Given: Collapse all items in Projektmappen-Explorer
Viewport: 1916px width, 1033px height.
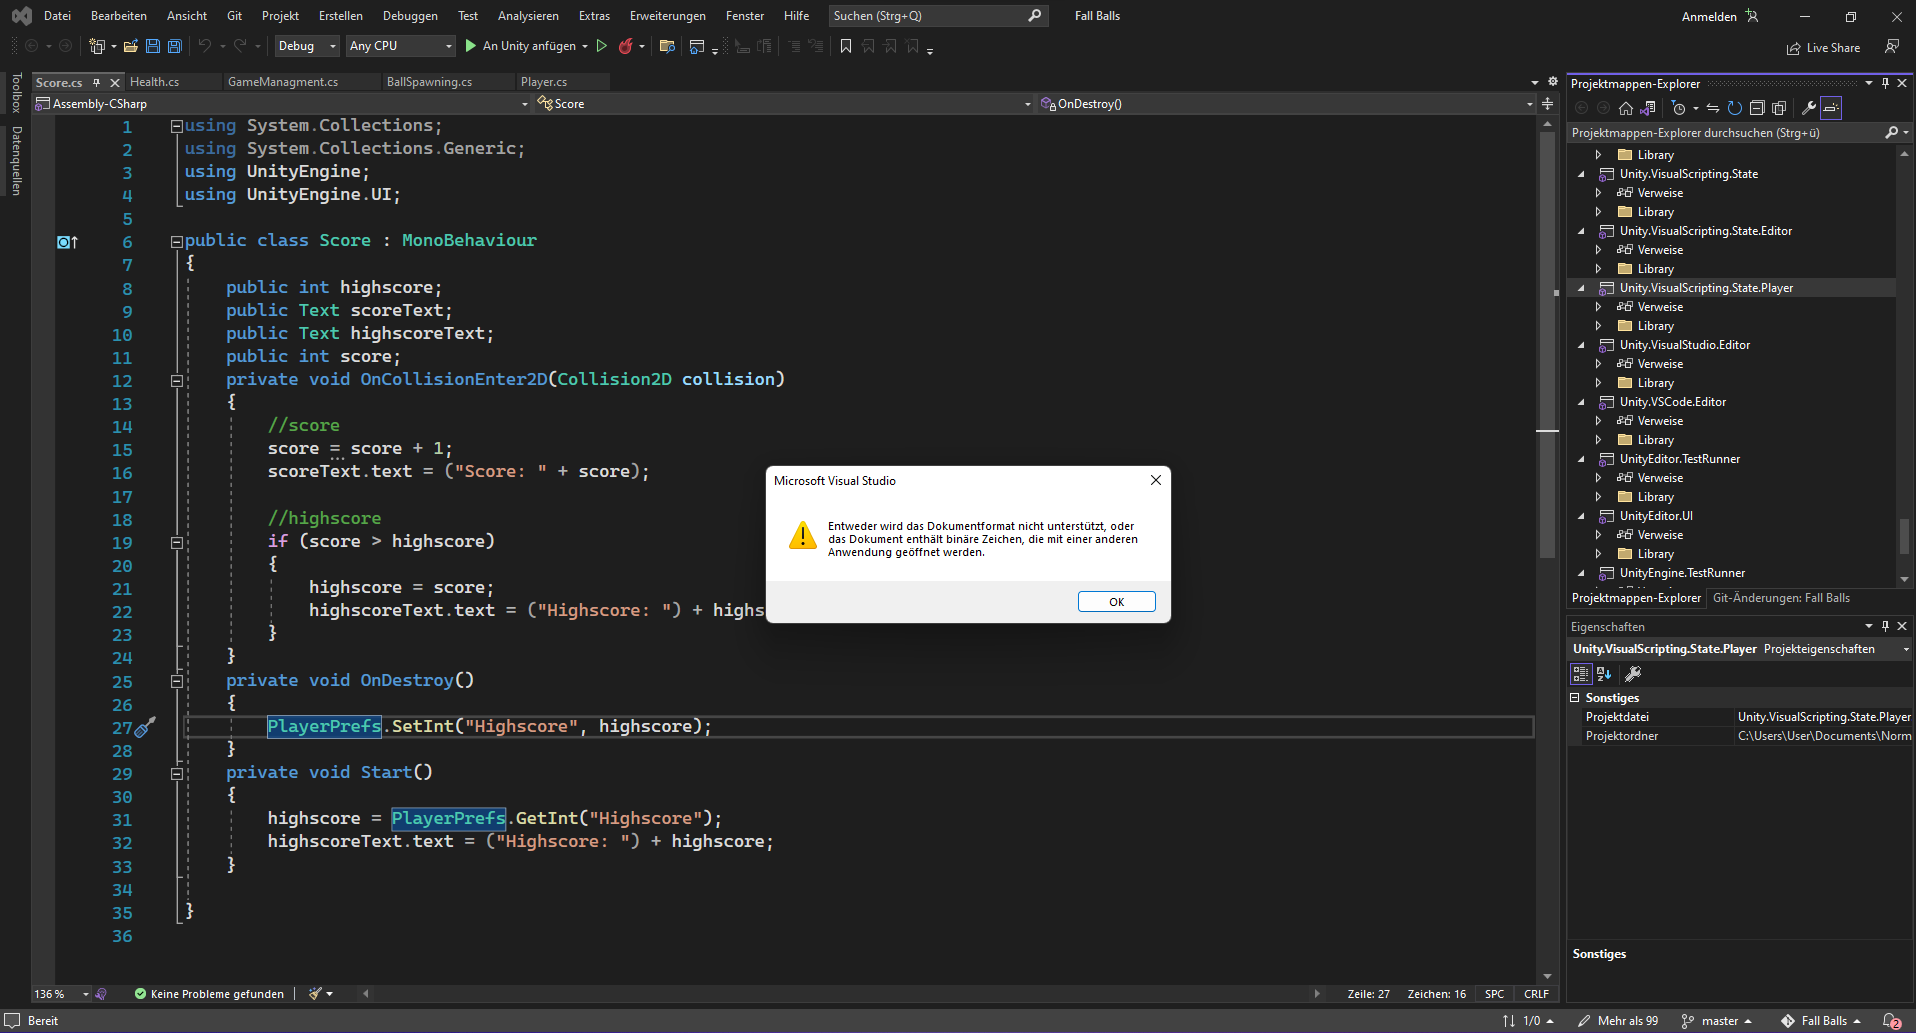Looking at the screenshot, I should click(1758, 108).
